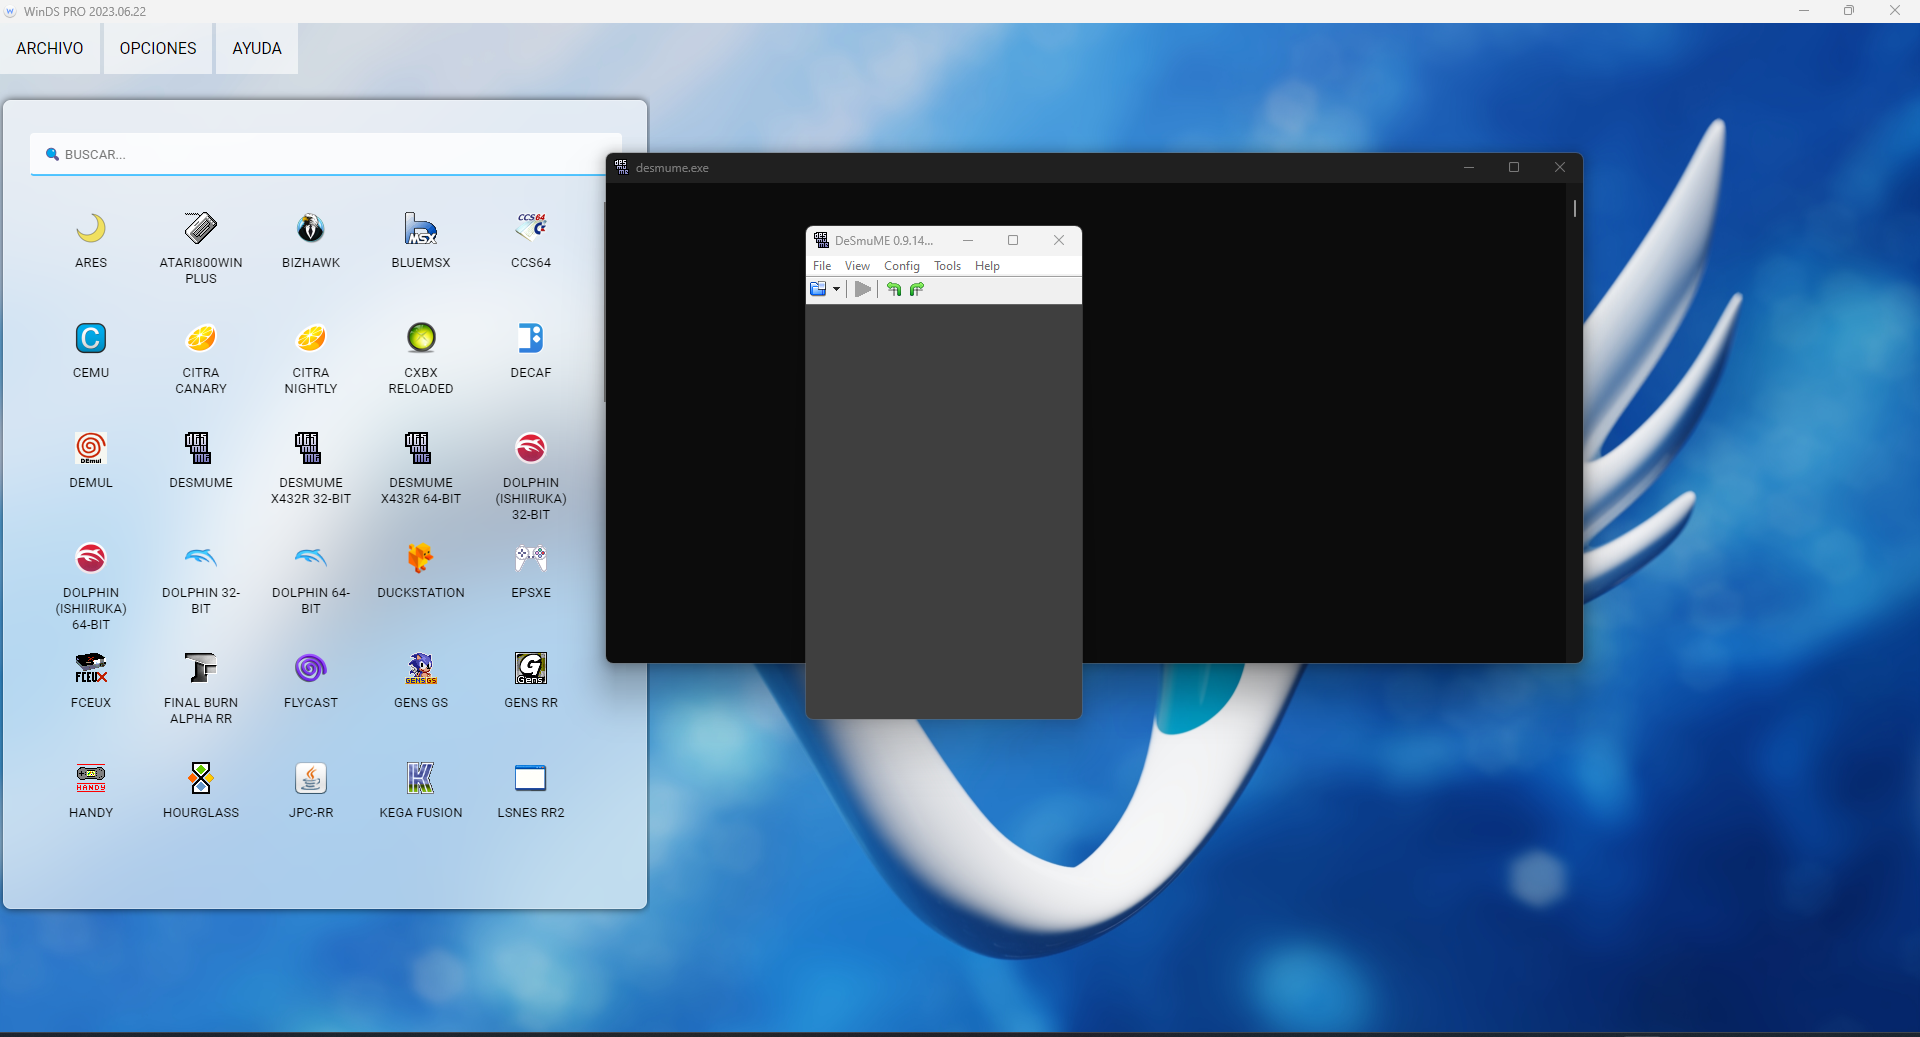This screenshot has height=1037, width=1920.
Task: Rotate screen right with green arrow
Action: [917, 290]
